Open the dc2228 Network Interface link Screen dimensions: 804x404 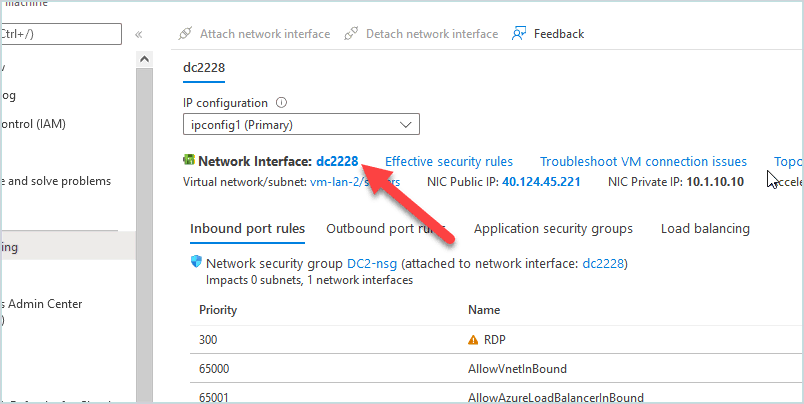[337, 161]
